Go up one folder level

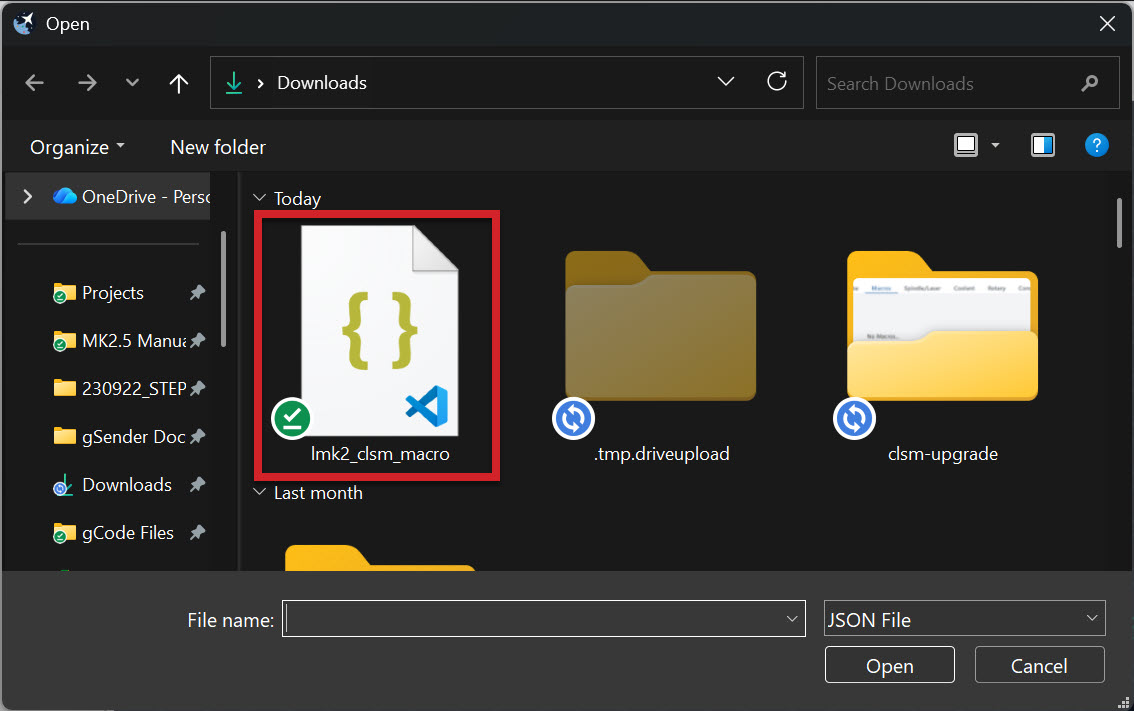(x=179, y=83)
